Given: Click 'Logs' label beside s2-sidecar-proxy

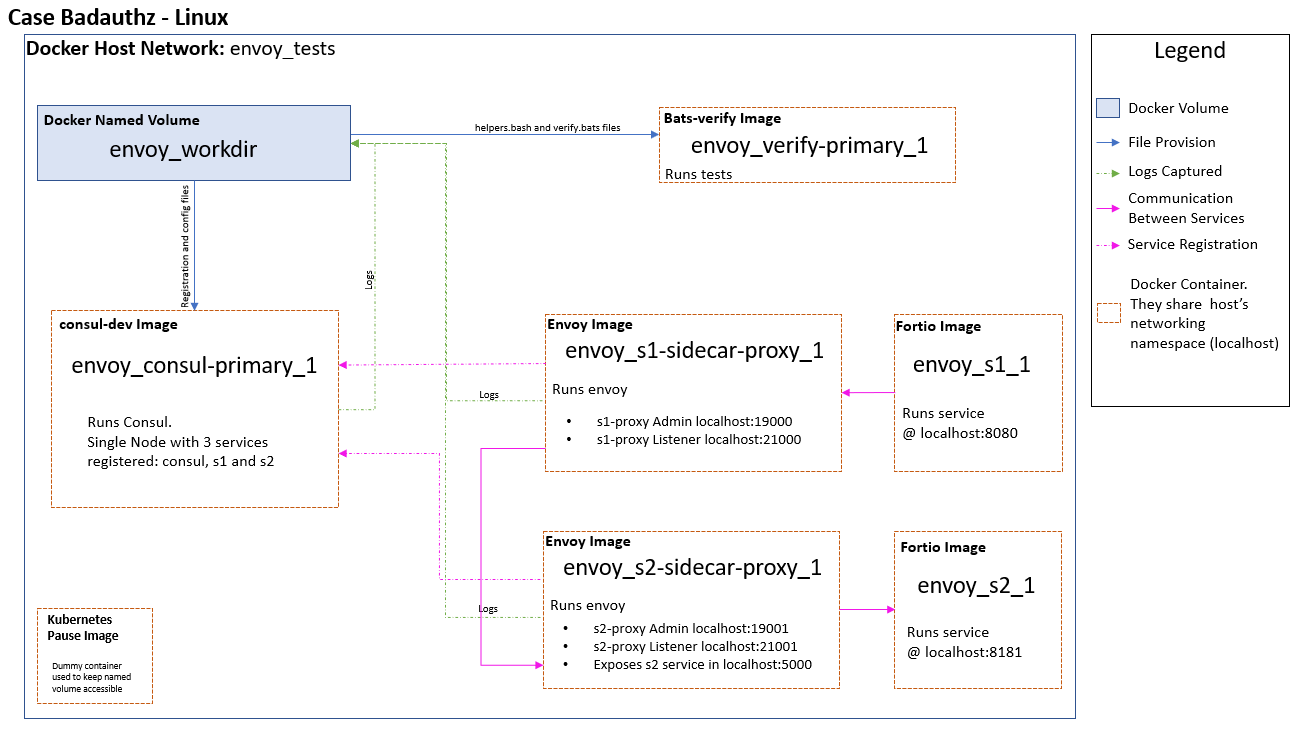Looking at the screenshot, I should click(488, 609).
